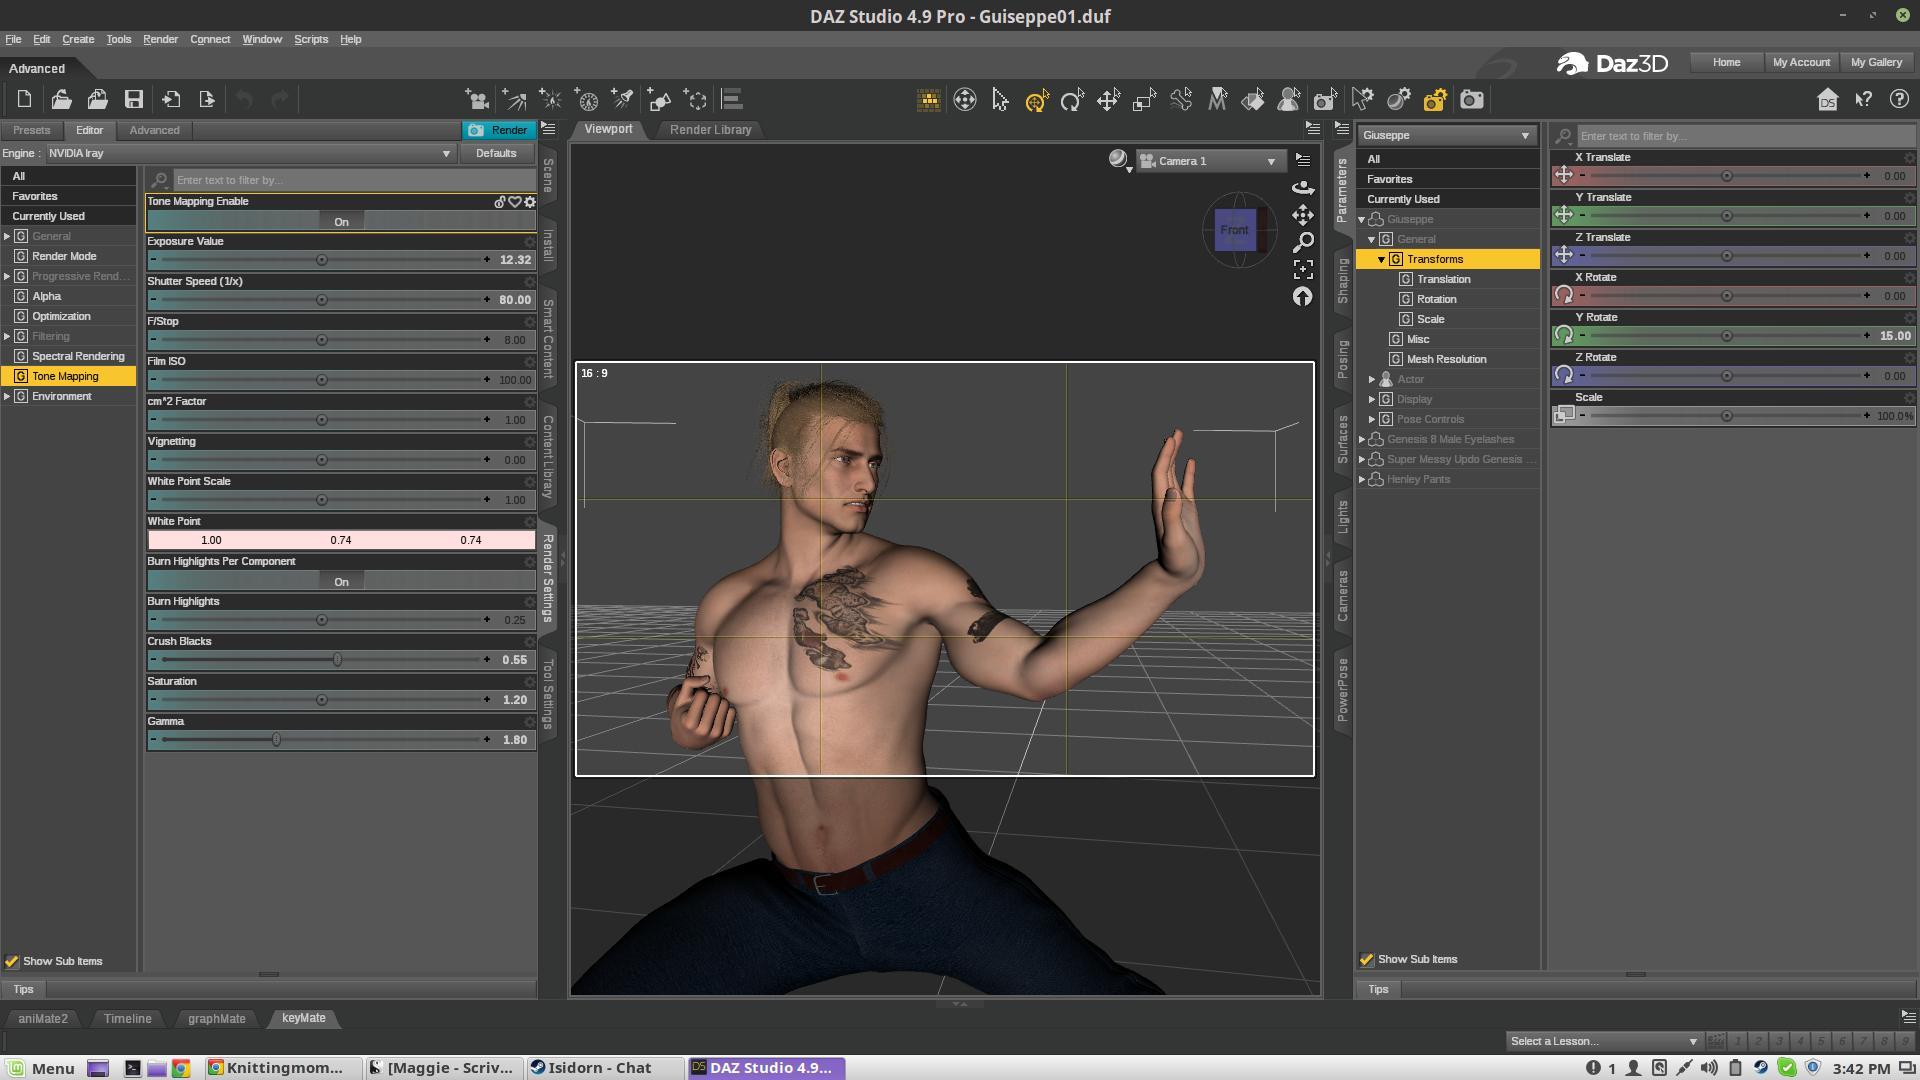Click the viewport Zoom magnifier icon
Screen dimensions: 1920x1080
pyautogui.click(x=1303, y=242)
